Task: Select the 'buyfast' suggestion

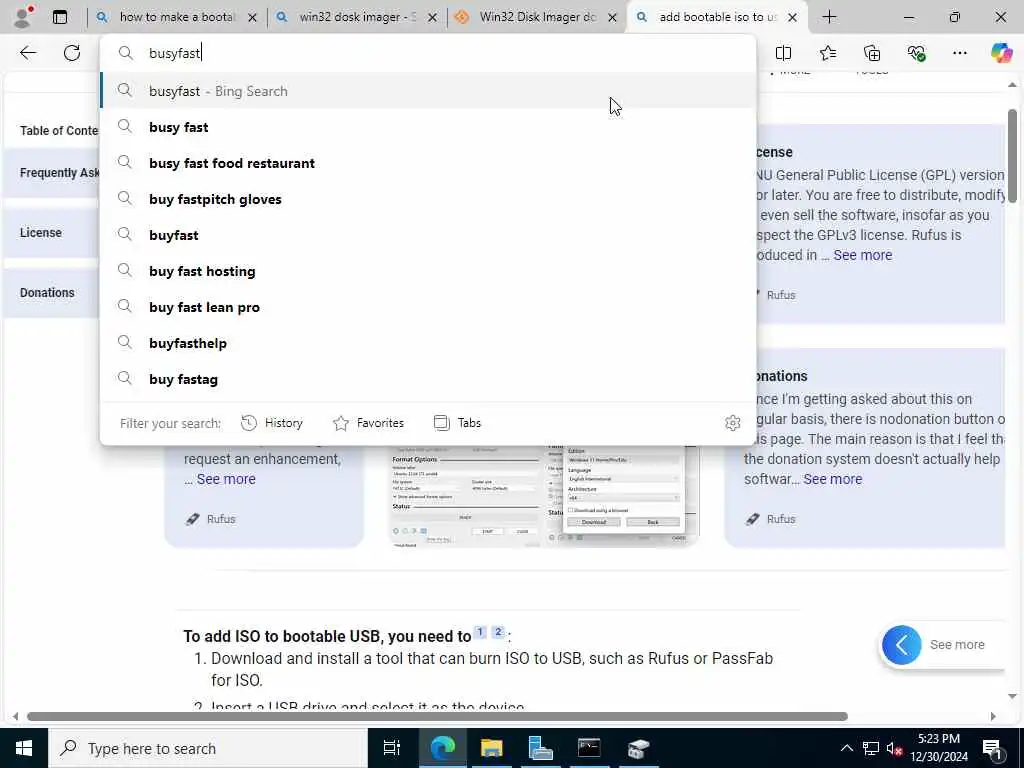Action: [x=428, y=234]
